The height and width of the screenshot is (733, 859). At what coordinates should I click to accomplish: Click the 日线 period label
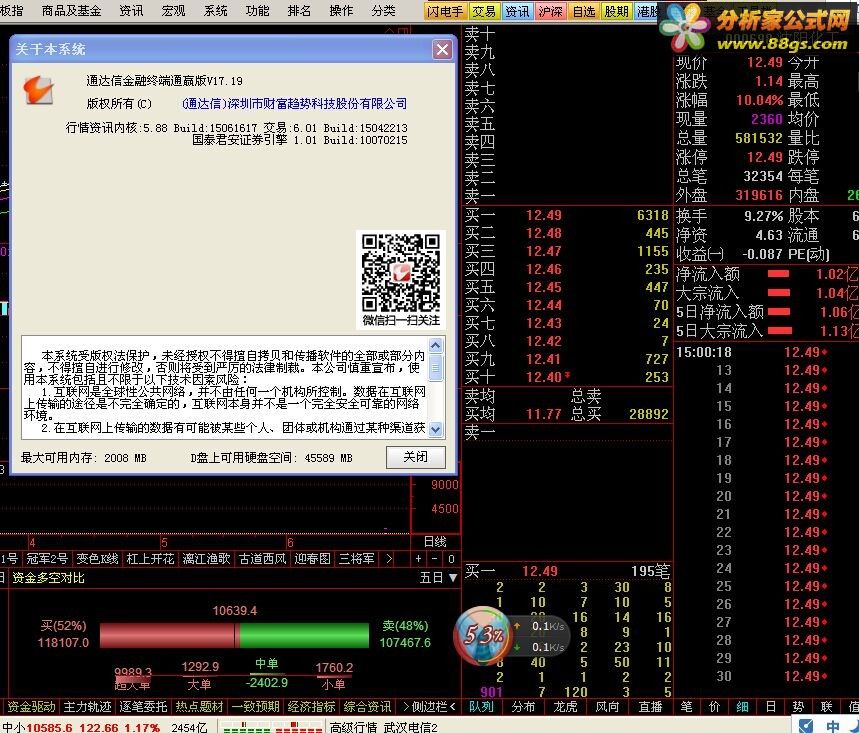pos(435,542)
